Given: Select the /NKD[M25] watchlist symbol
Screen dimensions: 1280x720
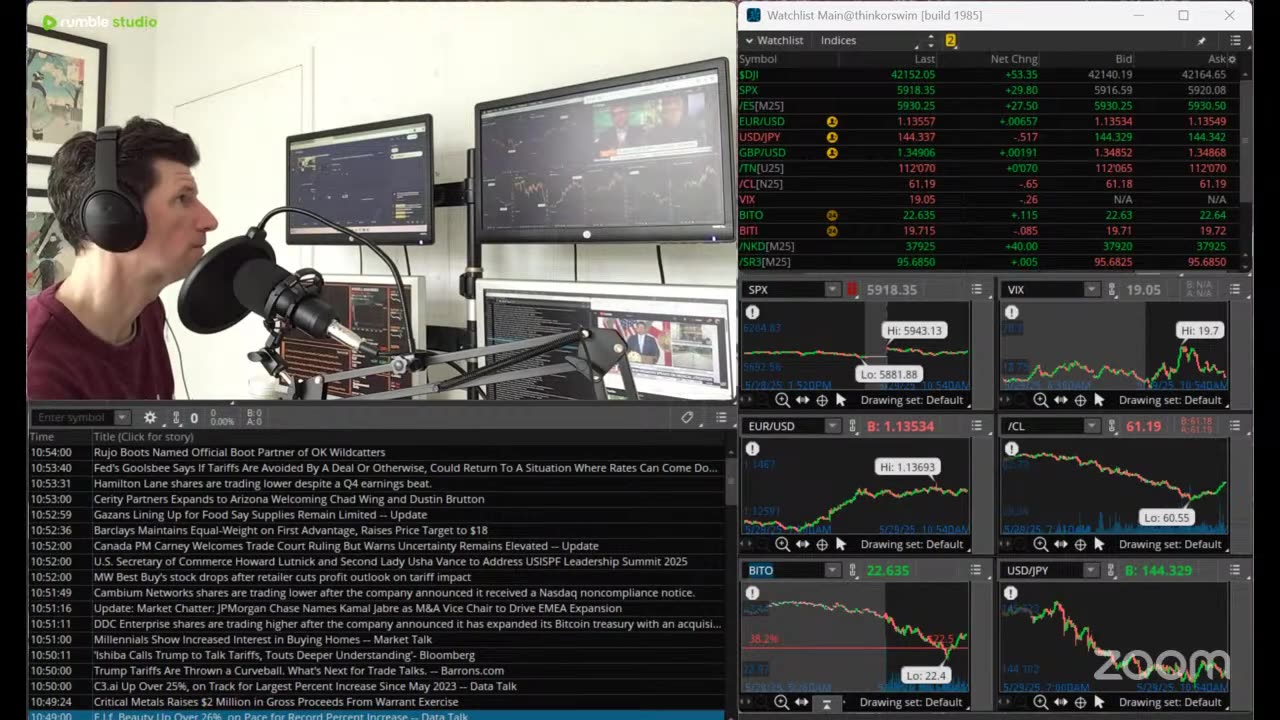Looking at the screenshot, I should point(767,246).
